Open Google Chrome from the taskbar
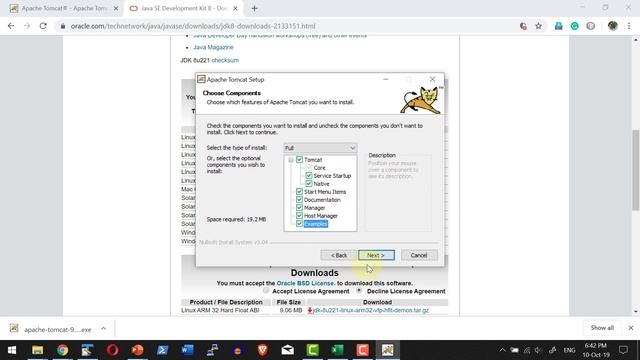 62,350
